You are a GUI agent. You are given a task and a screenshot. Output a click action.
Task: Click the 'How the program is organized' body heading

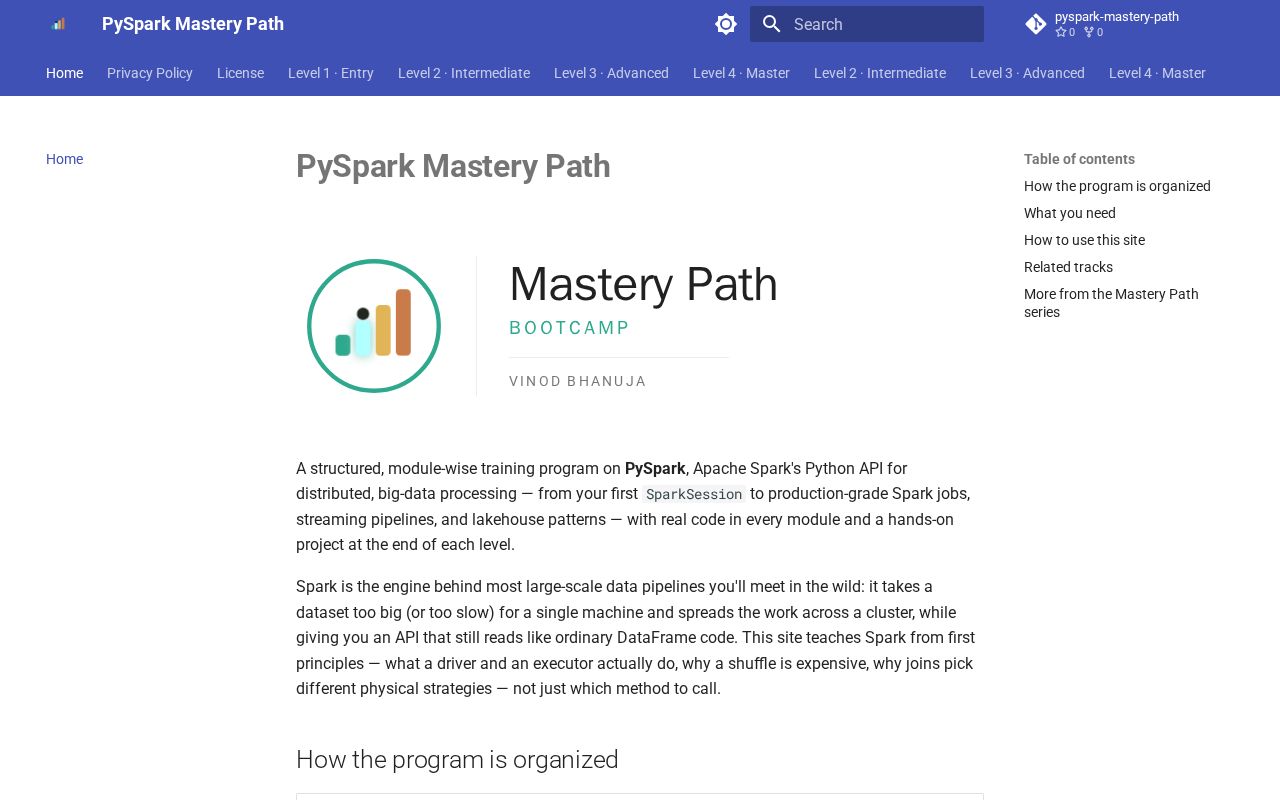tap(457, 760)
